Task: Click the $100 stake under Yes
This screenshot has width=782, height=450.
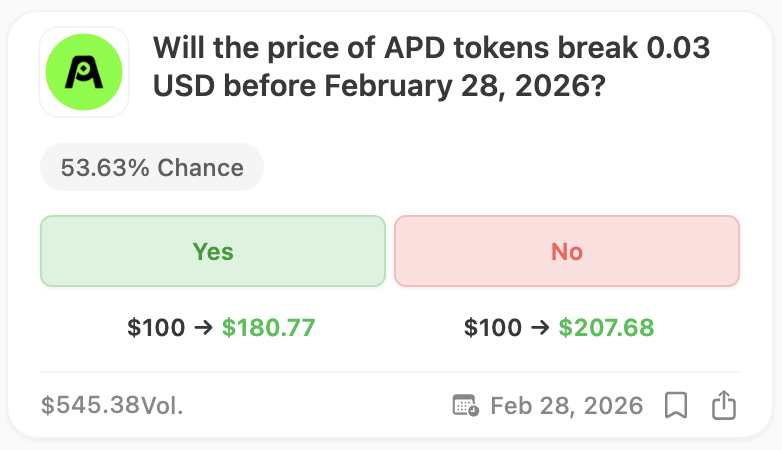Action: coord(156,327)
